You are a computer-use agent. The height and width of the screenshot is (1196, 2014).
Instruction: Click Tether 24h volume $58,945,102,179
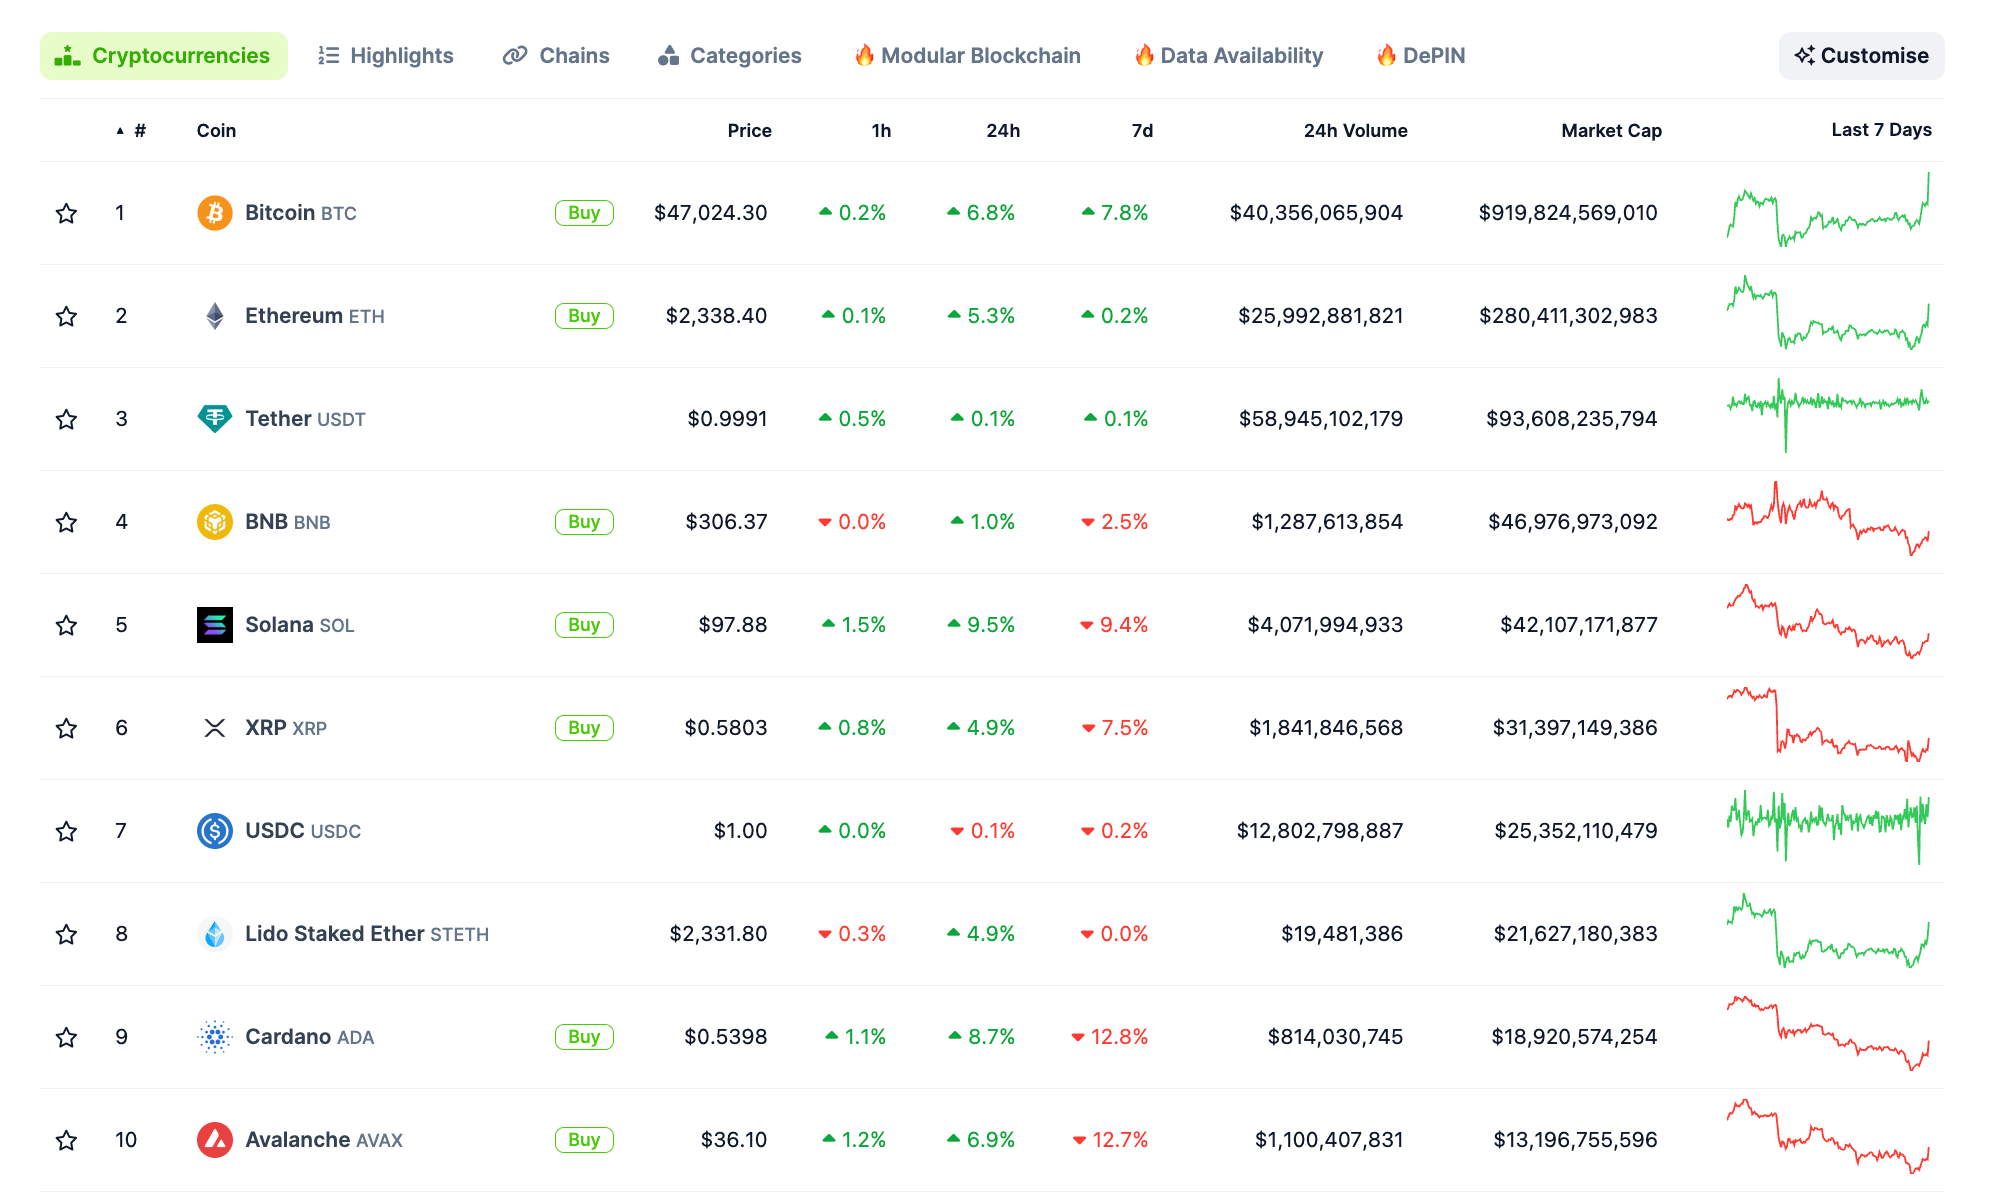(1320, 419)
